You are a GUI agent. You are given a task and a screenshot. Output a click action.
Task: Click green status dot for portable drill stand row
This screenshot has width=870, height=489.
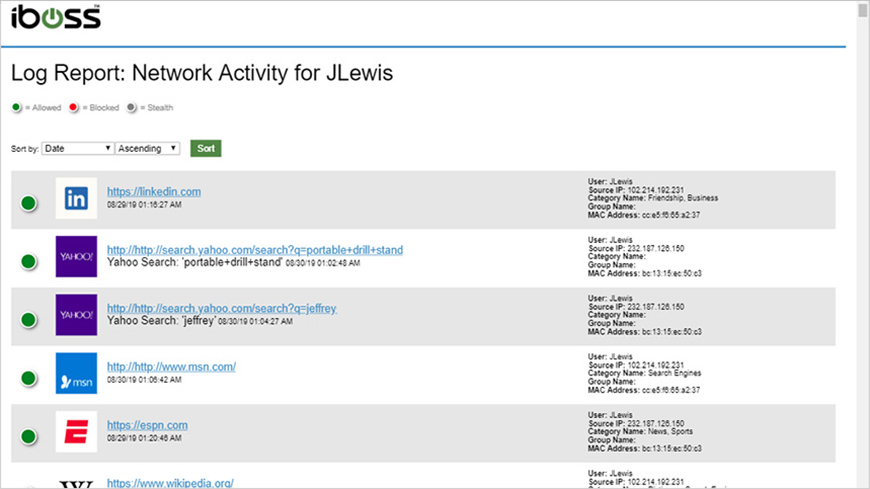(28, 261)
